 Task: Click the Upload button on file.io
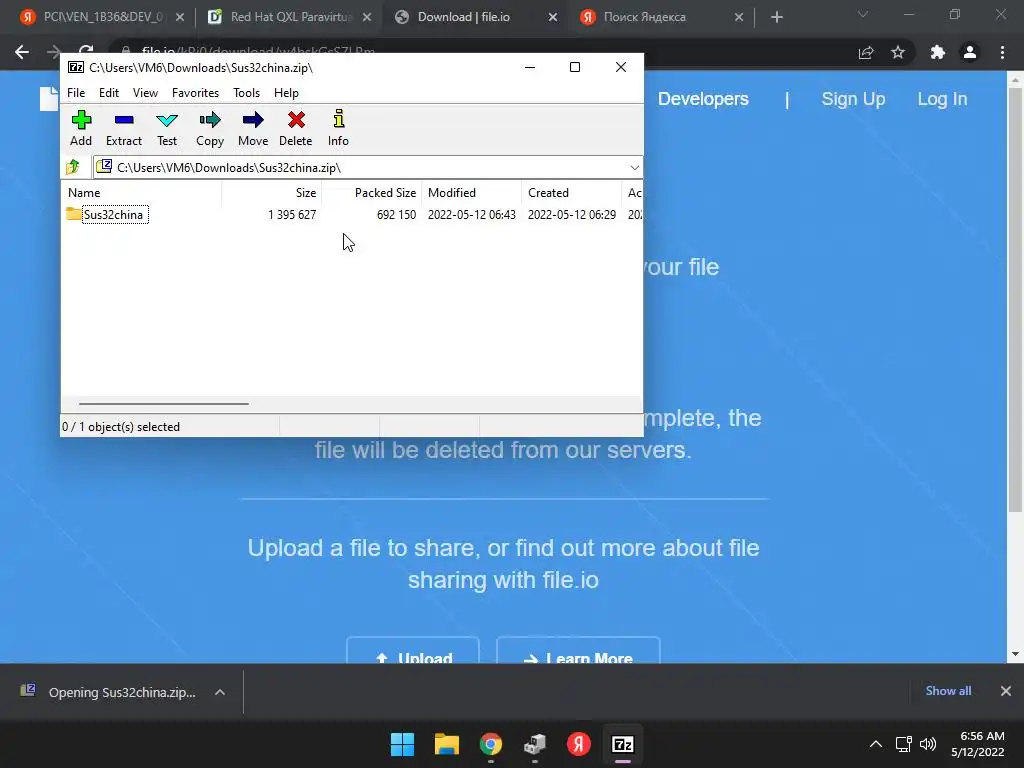pos(413,650)
